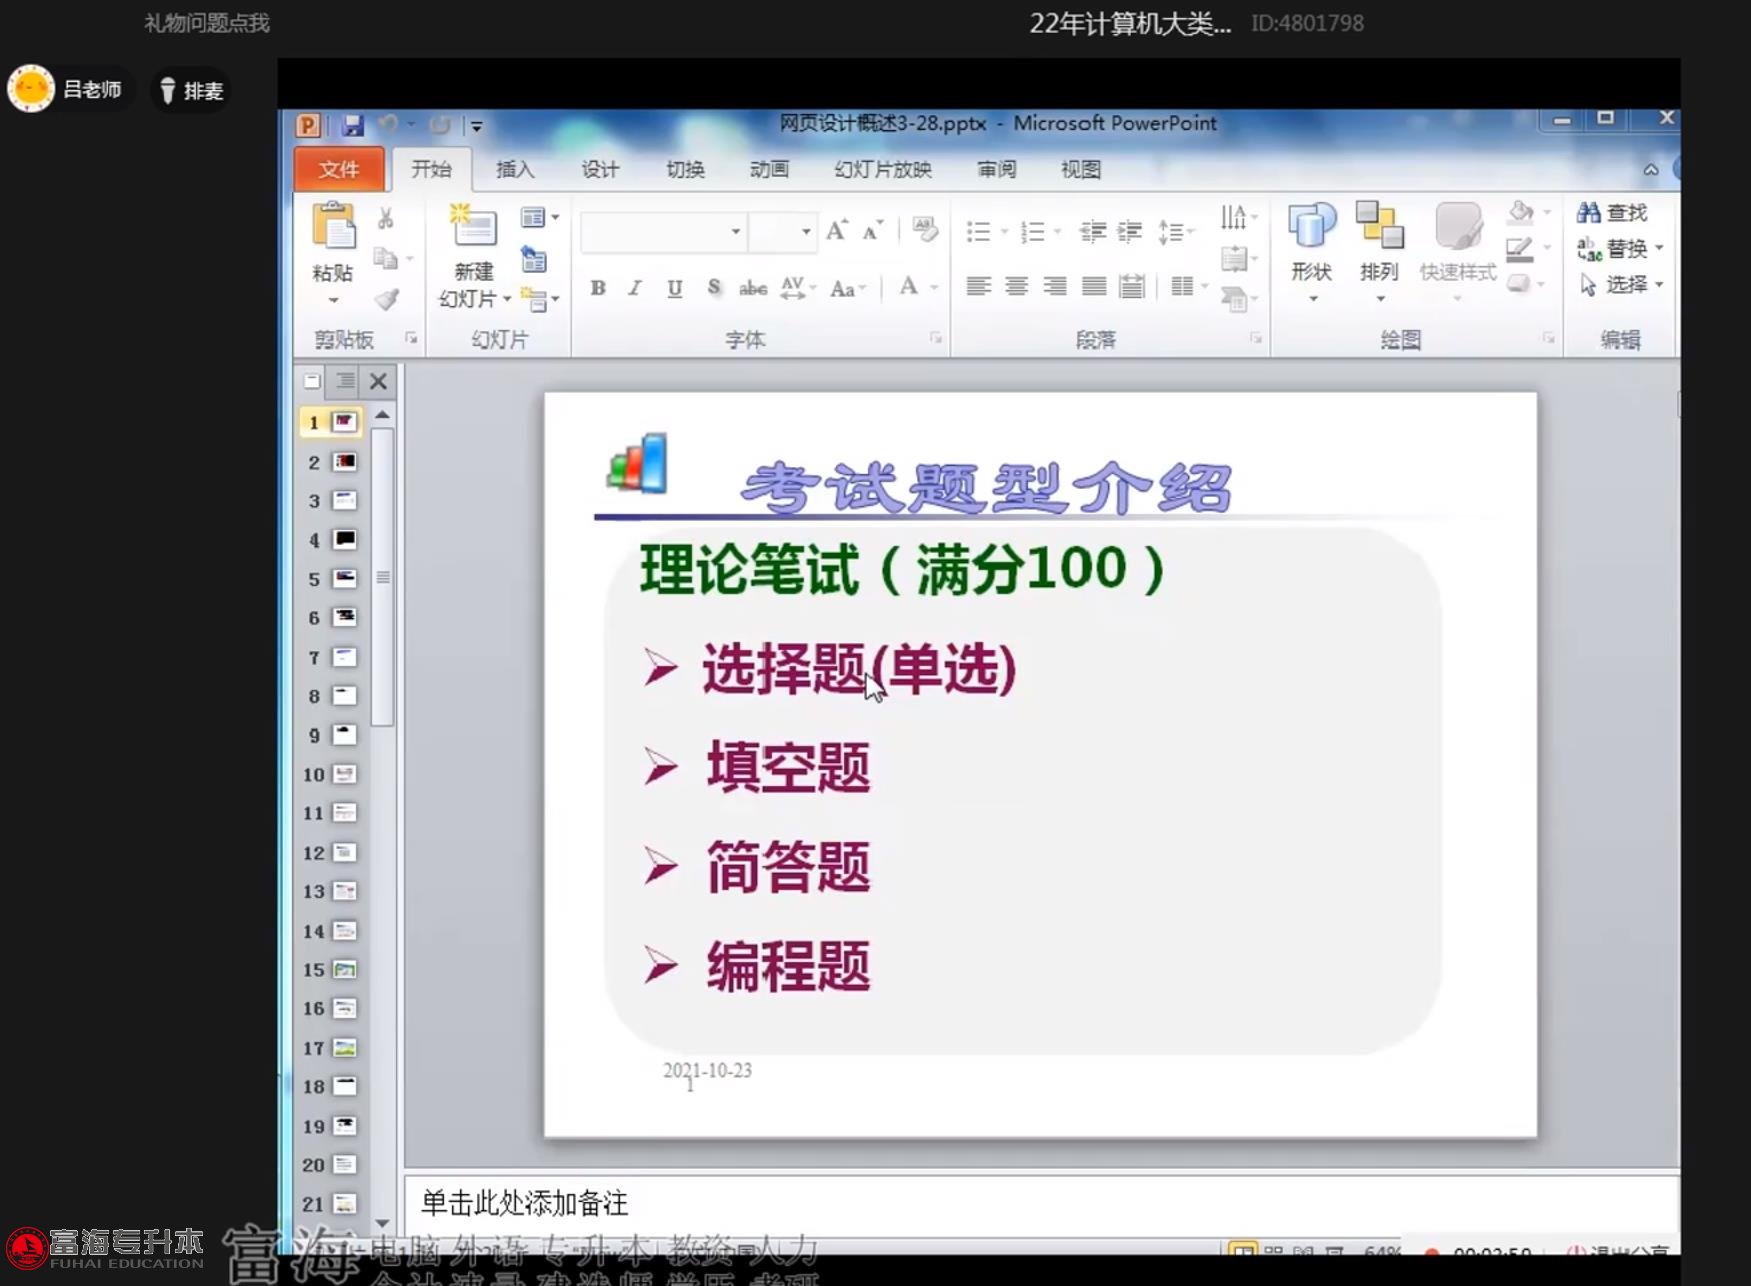This screenshot has height=1286, width=1751.
Task: Click the Decrease Font Size icon
Action: click(x=872, y=231)
